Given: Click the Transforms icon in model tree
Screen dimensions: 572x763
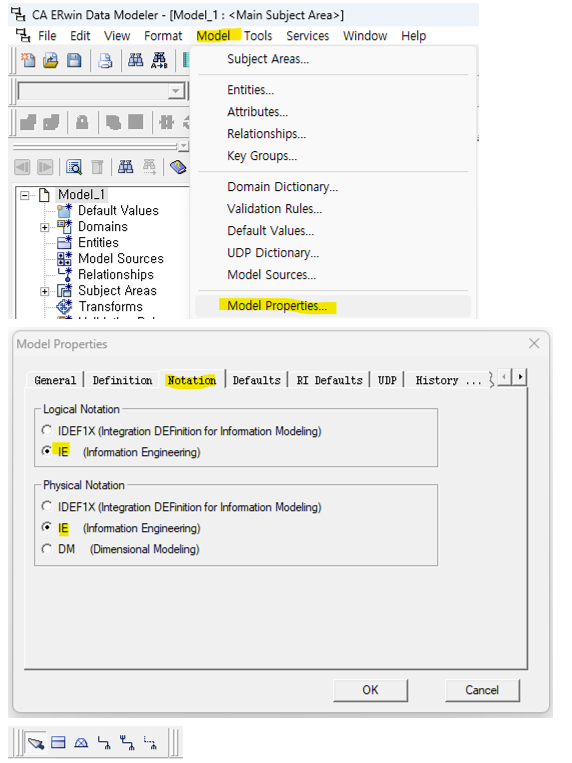Looking at the screenshot, I should tap(64, 307).
